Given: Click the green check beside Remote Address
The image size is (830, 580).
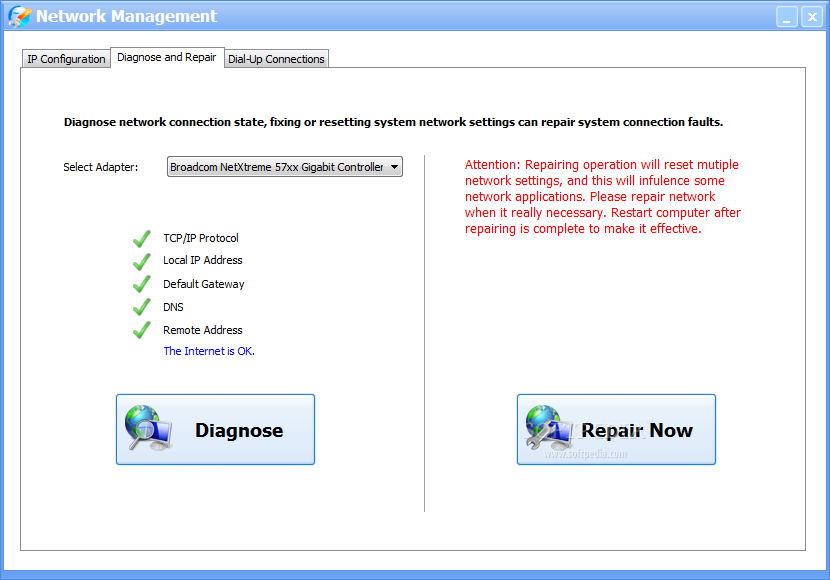Looking at the screenshot, I should pos(141,330).
